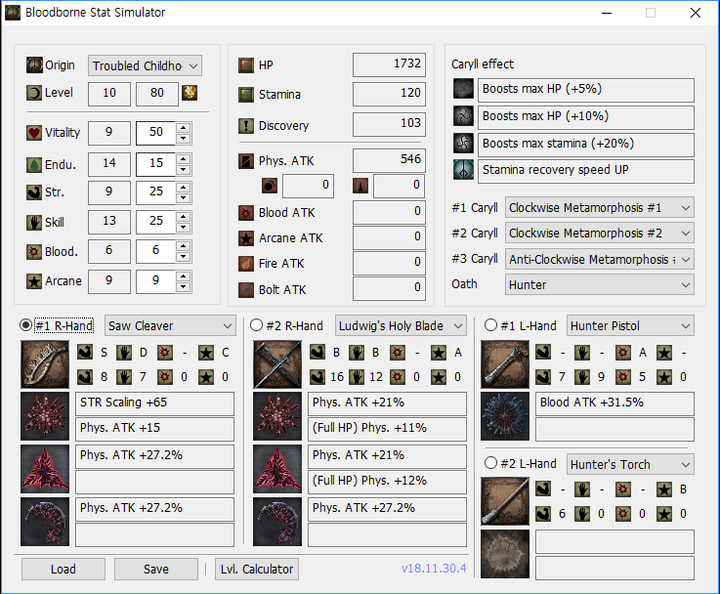Screen dimensions: 720x594
Task: Minimize the Bloodborne Stat Simulator window
Action: tap(607, 13)
